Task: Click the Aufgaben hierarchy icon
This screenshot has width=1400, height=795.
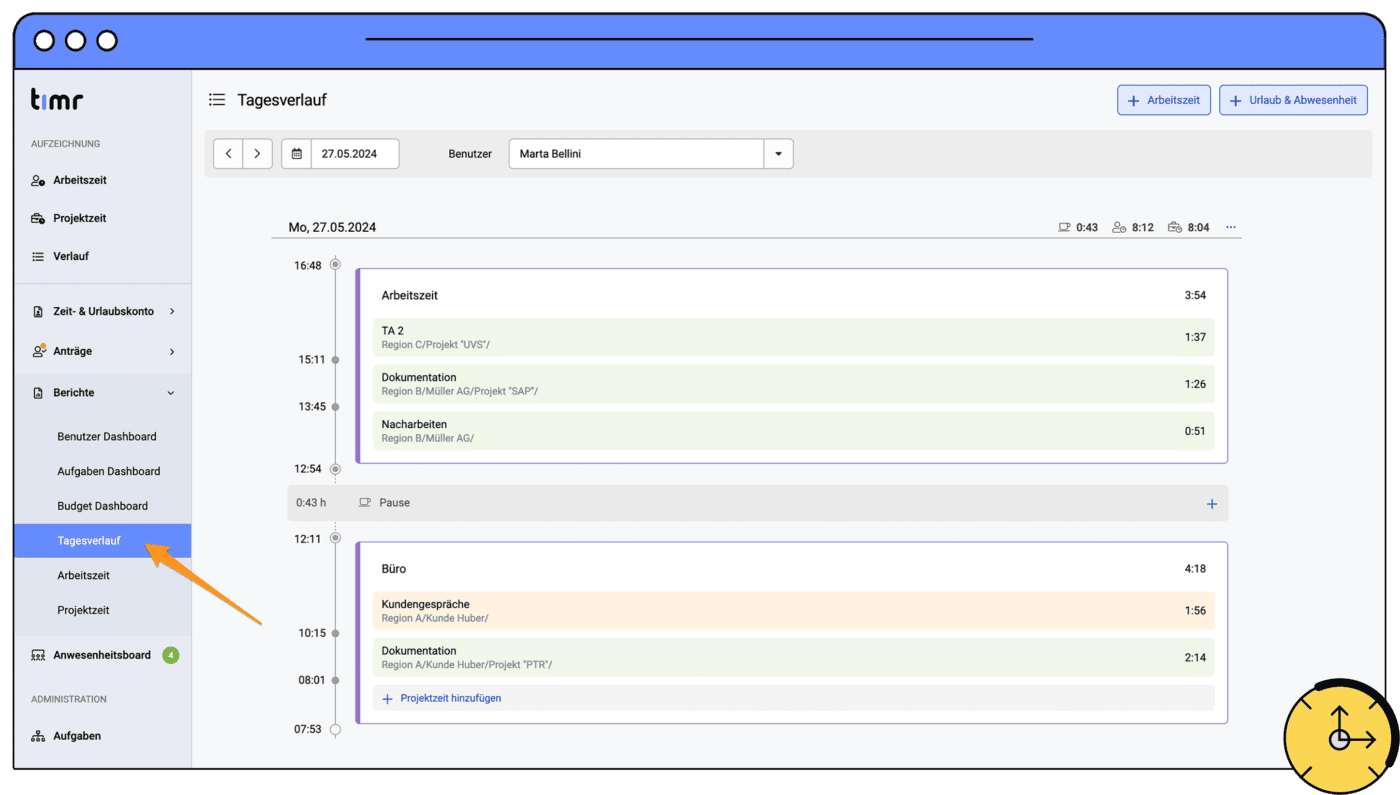Action: (x=38, y=736)
